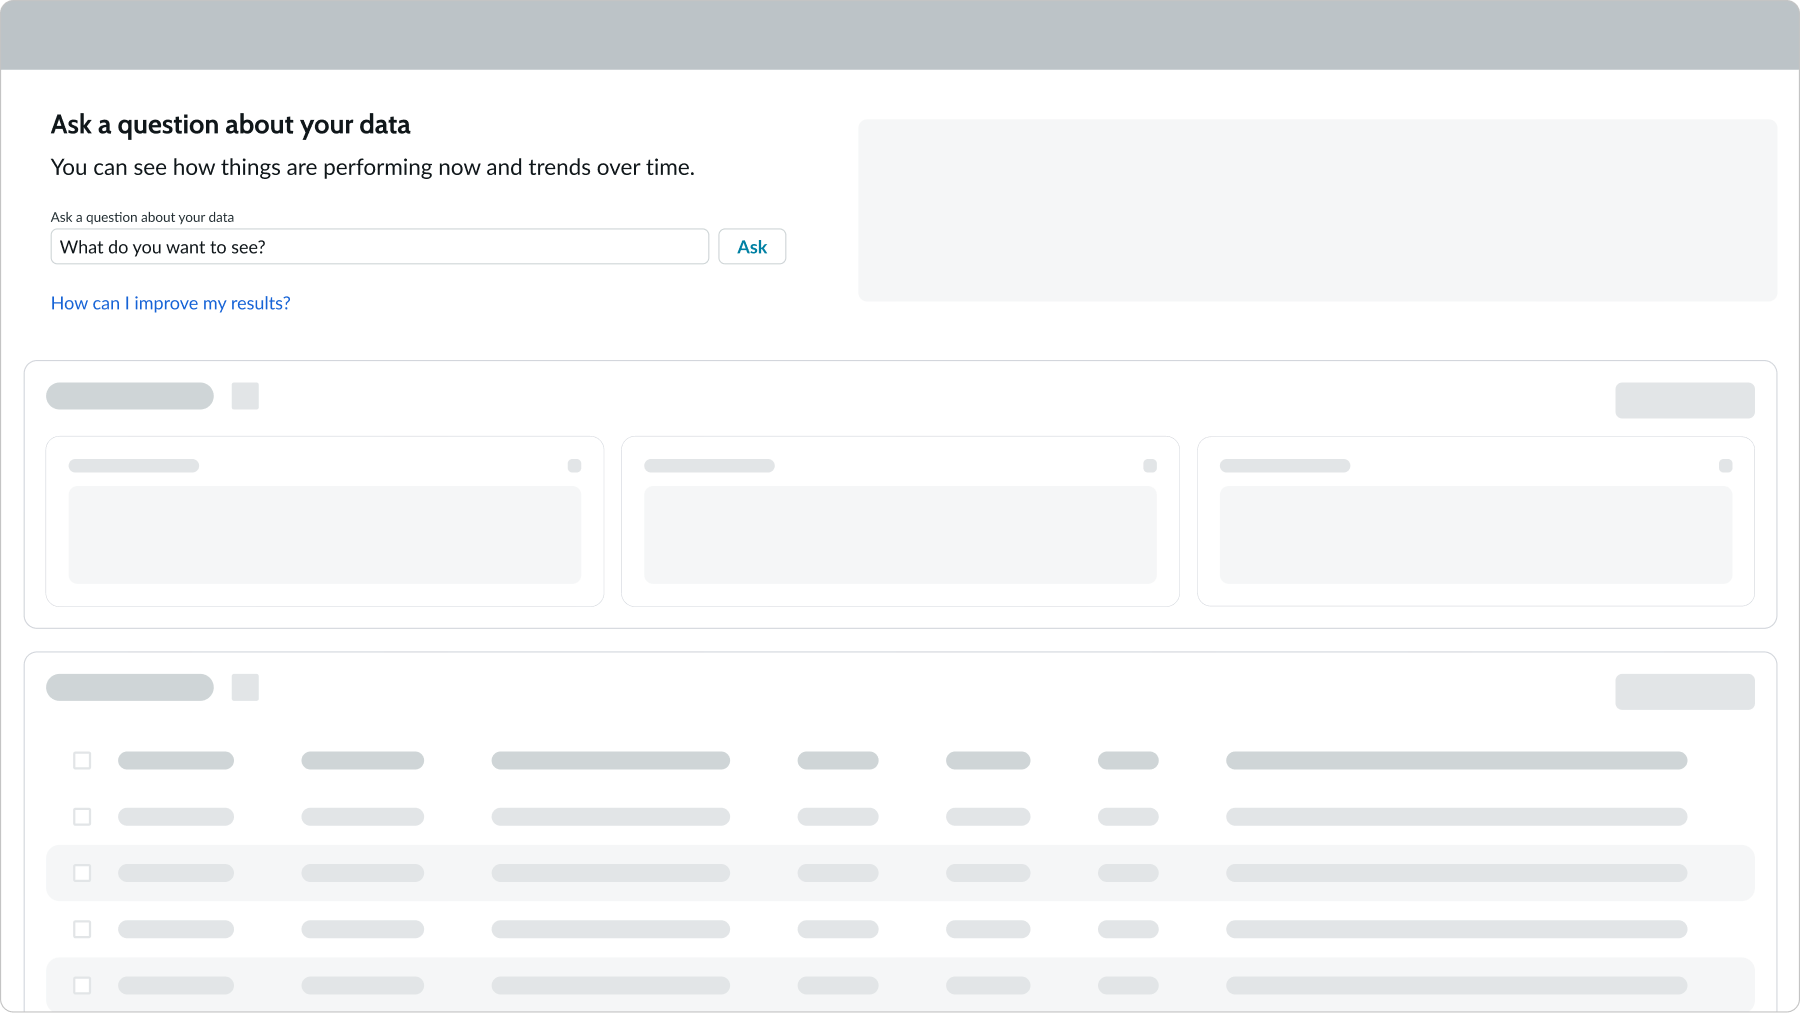Open the placeholder button at the table section's right
The height and width of the screenshot is (1013, 1800).
[x=1684, y=692]
